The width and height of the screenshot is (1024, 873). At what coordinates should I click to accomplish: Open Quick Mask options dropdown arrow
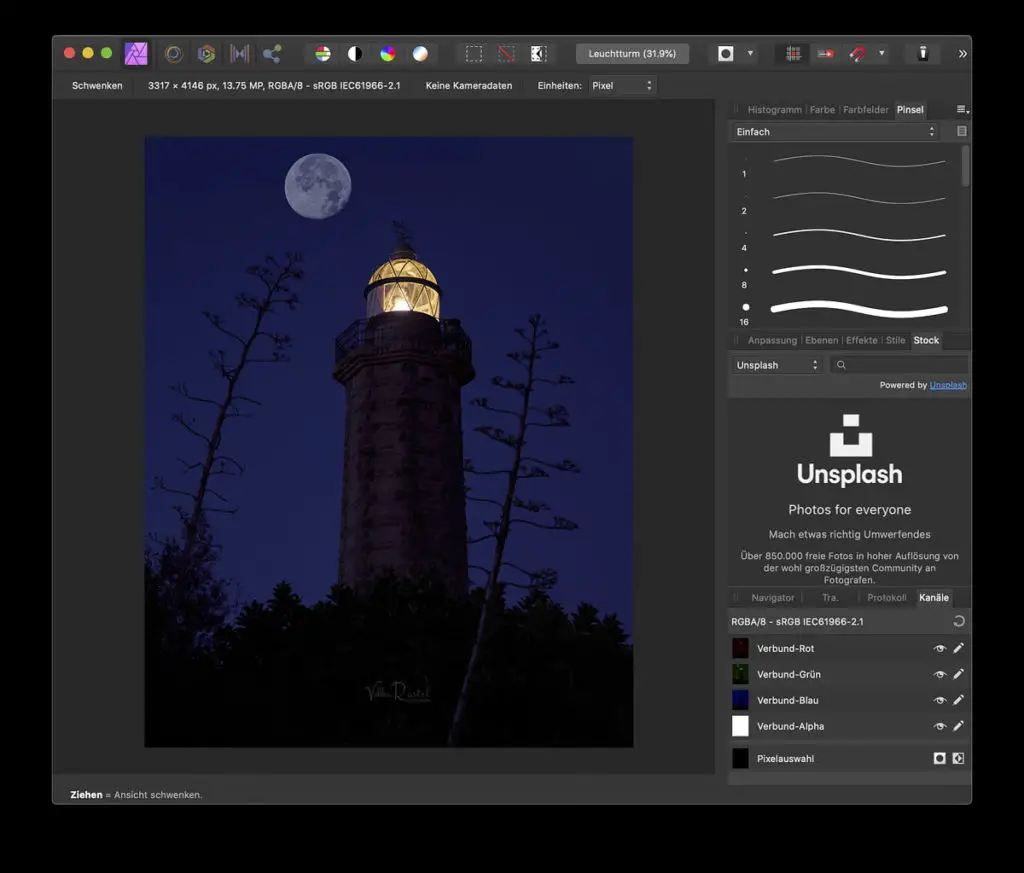tap(750, 54)
